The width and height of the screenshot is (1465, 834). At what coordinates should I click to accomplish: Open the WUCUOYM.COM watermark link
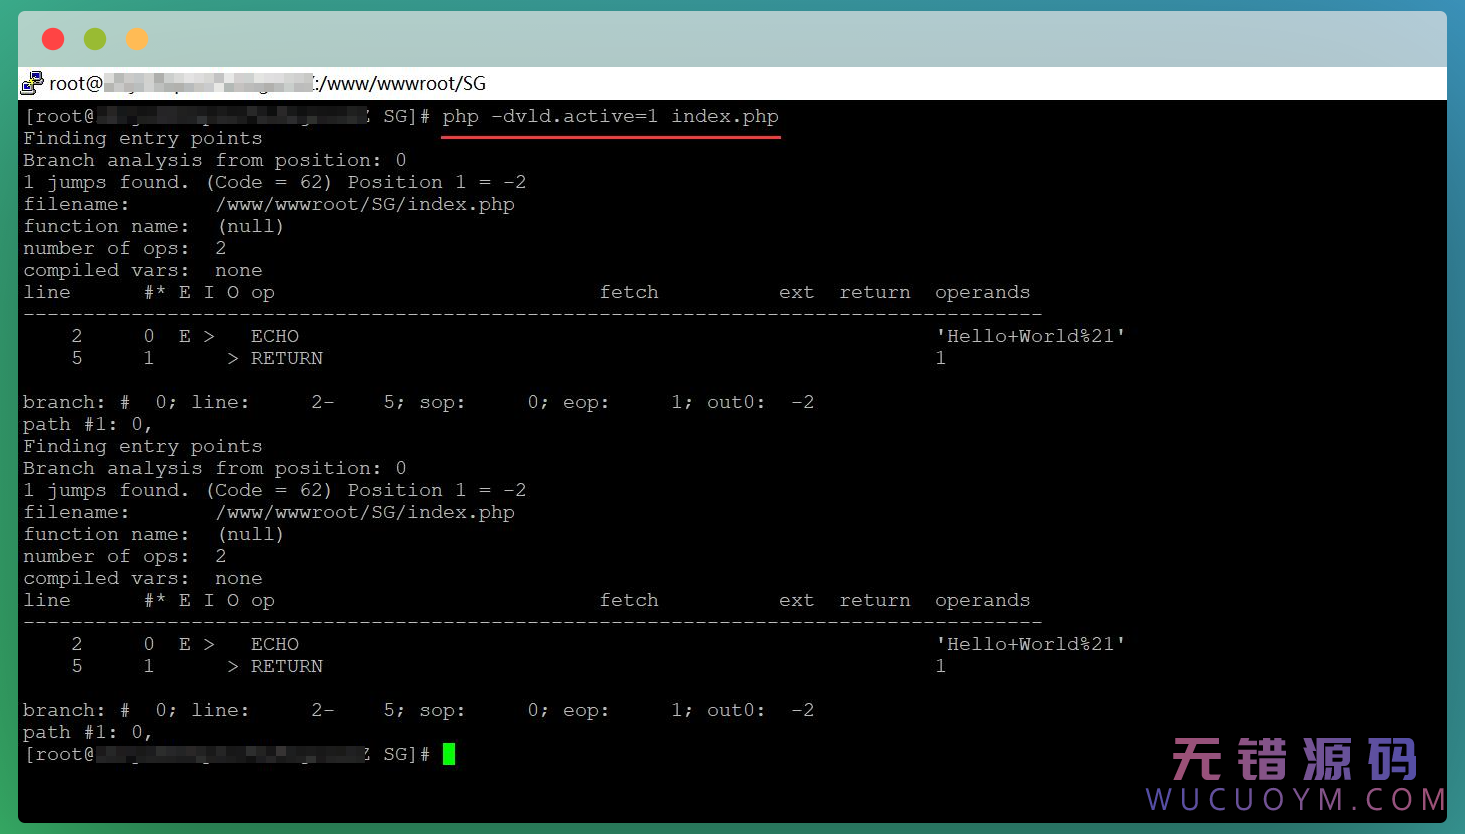coord(1294,800)
